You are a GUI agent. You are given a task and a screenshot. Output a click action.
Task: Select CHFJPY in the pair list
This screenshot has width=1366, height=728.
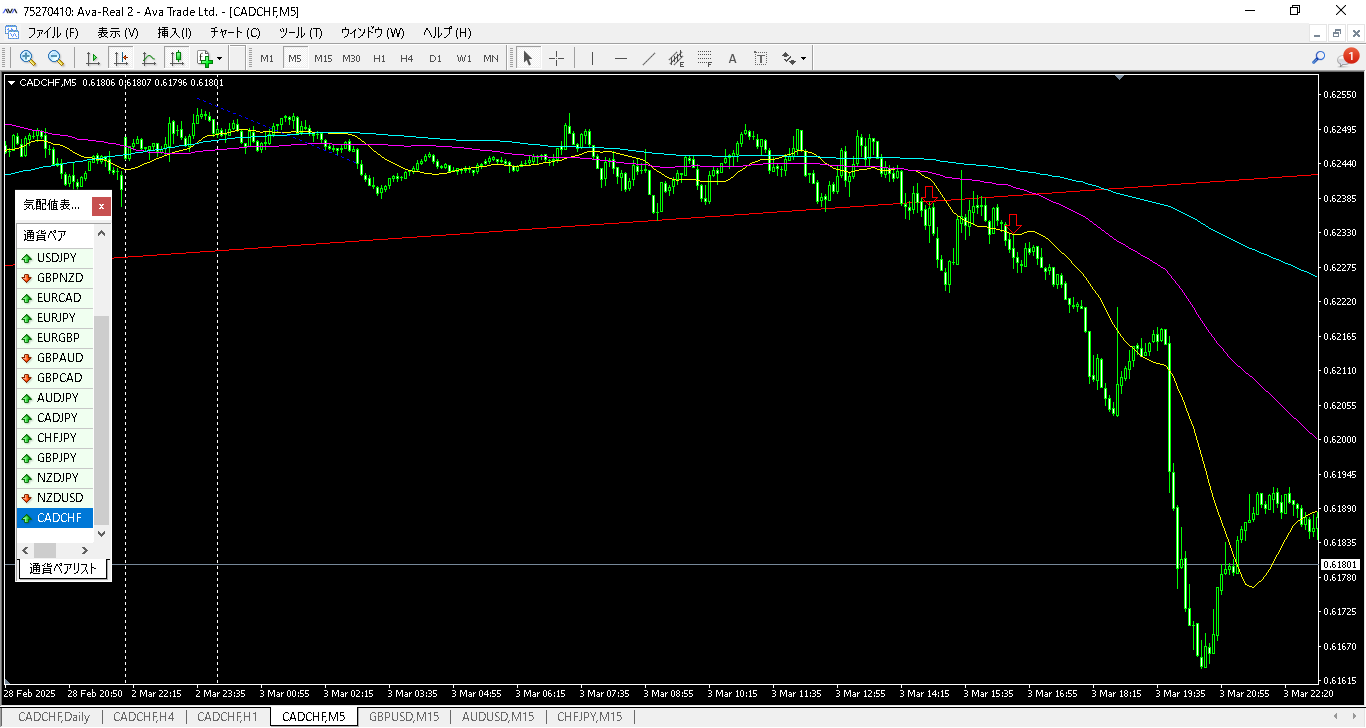56,438
